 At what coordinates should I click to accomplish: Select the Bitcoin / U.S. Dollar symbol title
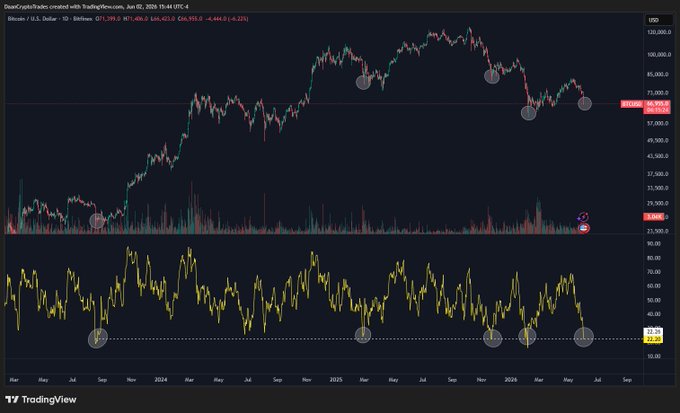(33, 19)
